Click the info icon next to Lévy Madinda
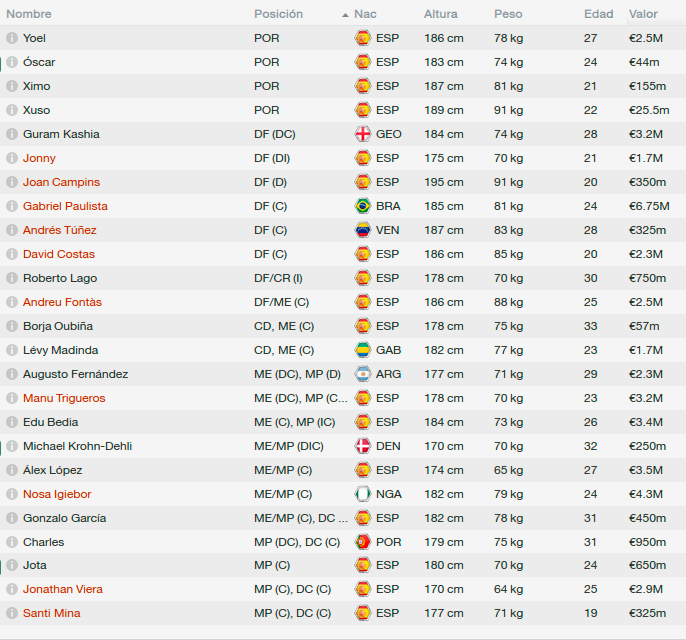The width and height of the screenshot is (686, 640). 12,350
